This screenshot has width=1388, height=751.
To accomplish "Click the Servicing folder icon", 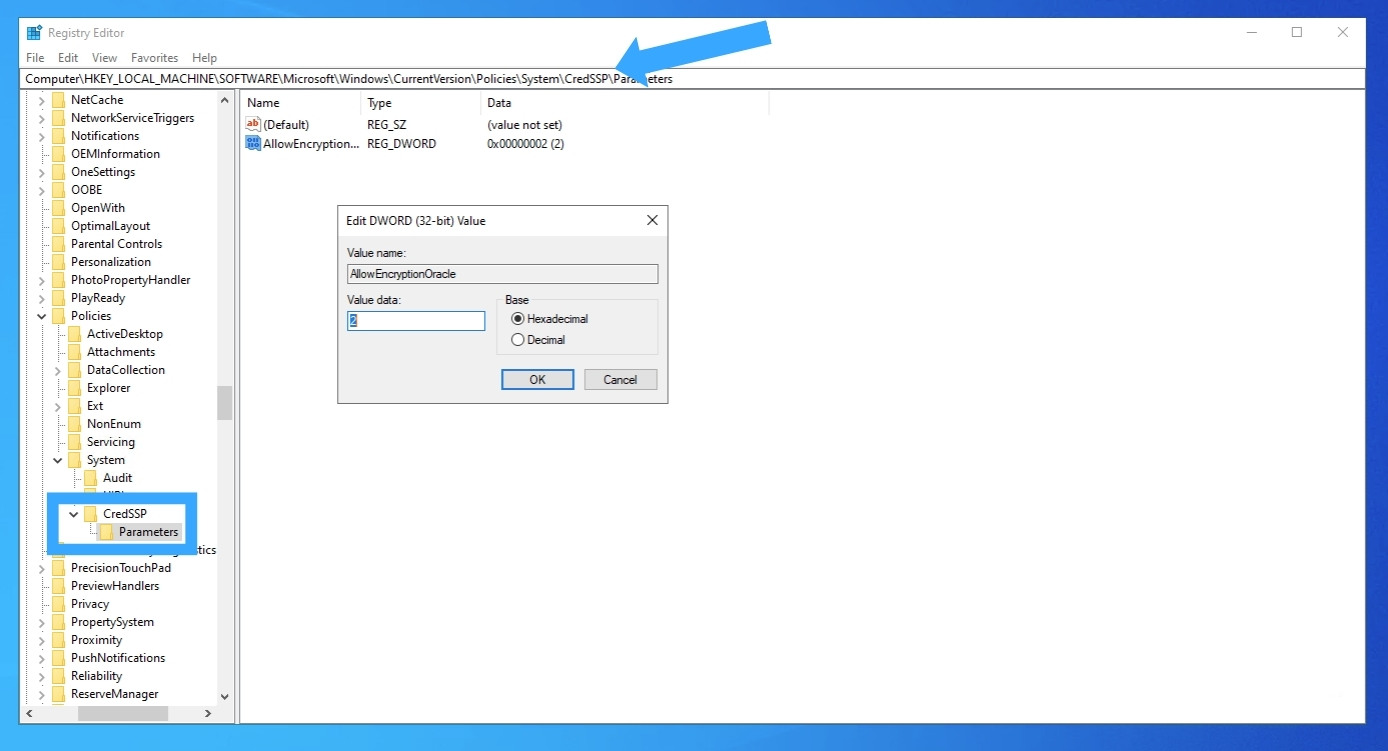I will click(74, 442).
